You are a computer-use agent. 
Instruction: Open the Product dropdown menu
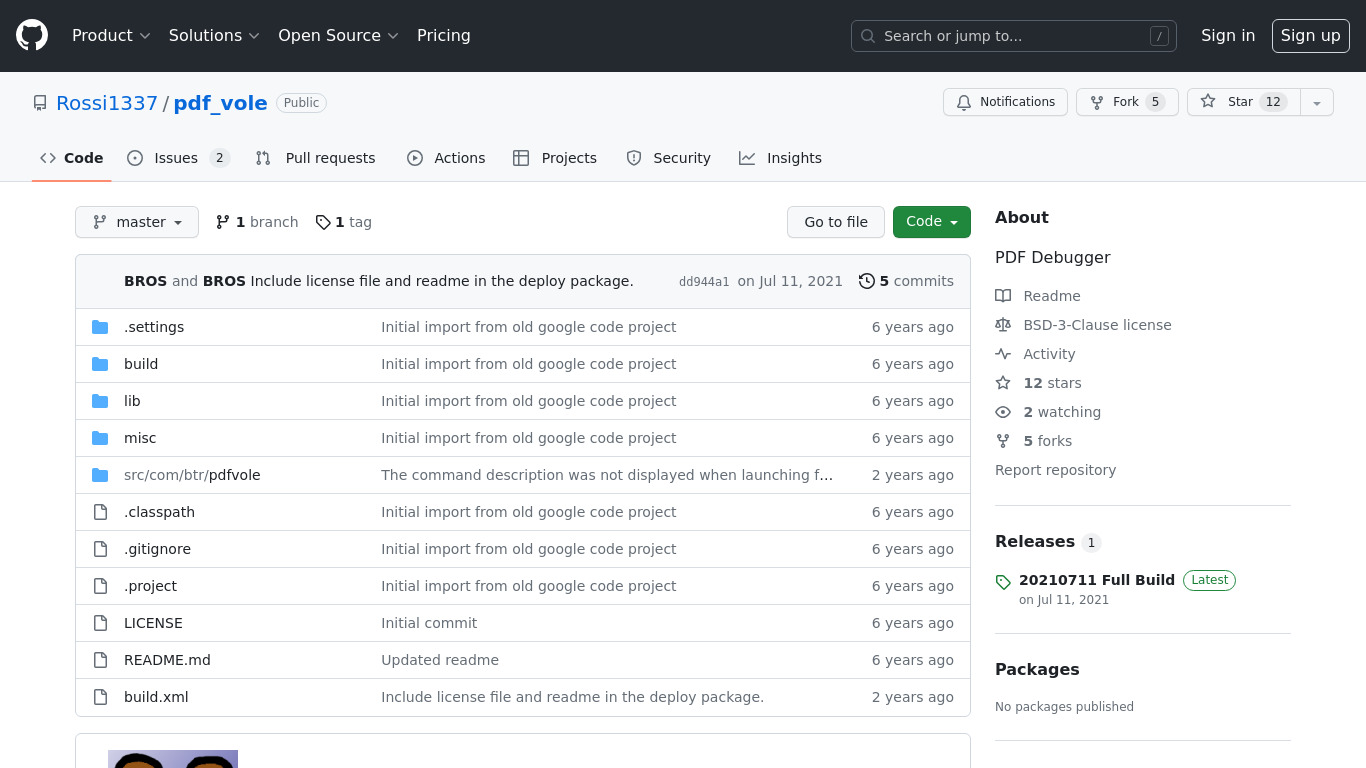[111, 36]
